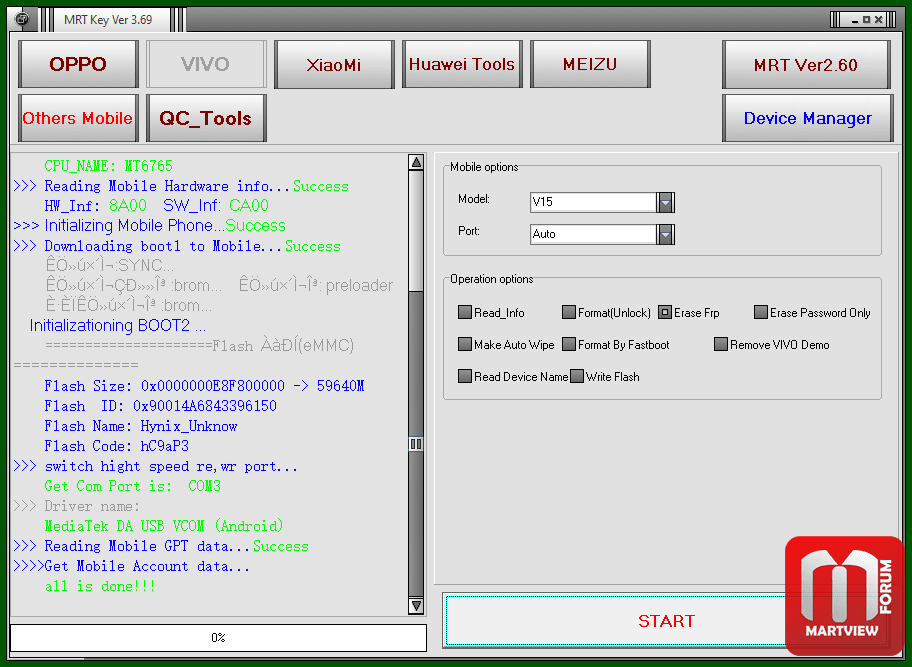Screen dimensions: 912x667
Task: Minimize the MRT Key window
Action: 854,20
